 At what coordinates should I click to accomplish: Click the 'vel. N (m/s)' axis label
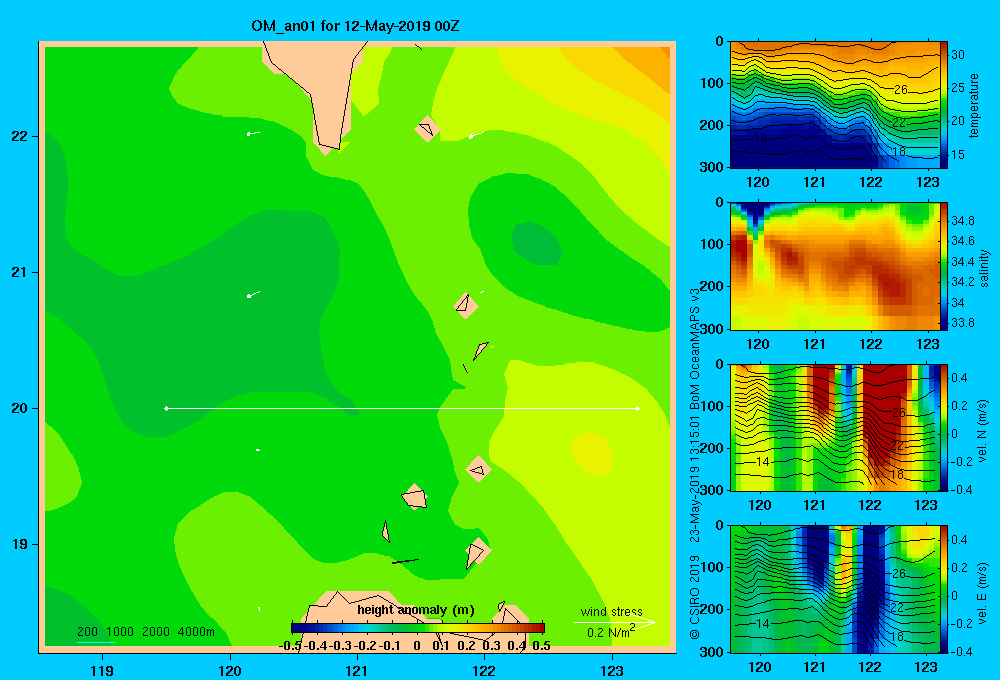982,431
